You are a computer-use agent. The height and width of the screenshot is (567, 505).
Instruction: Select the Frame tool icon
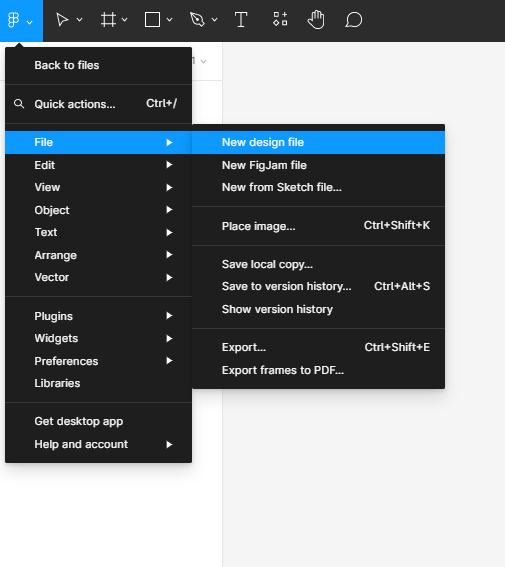tap(108, 20)
